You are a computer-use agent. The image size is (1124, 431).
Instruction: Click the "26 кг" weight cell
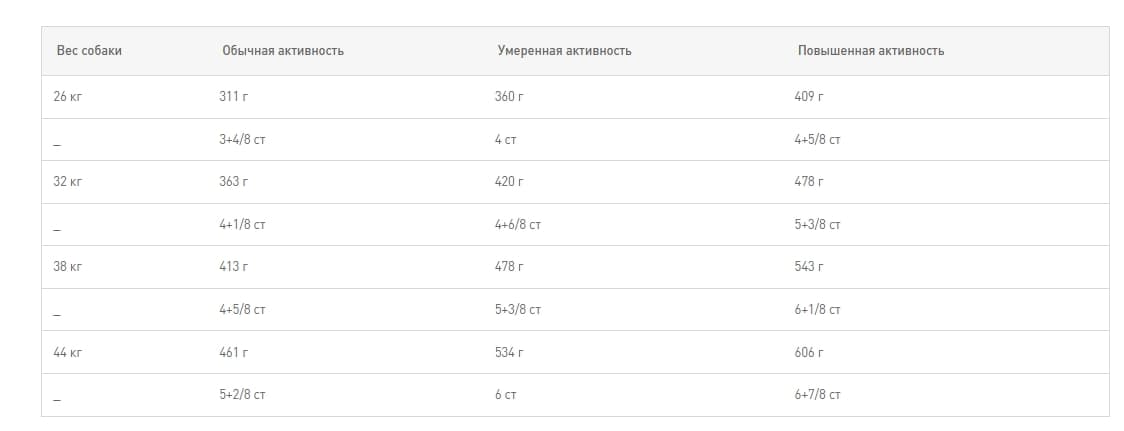coord(67,97)
